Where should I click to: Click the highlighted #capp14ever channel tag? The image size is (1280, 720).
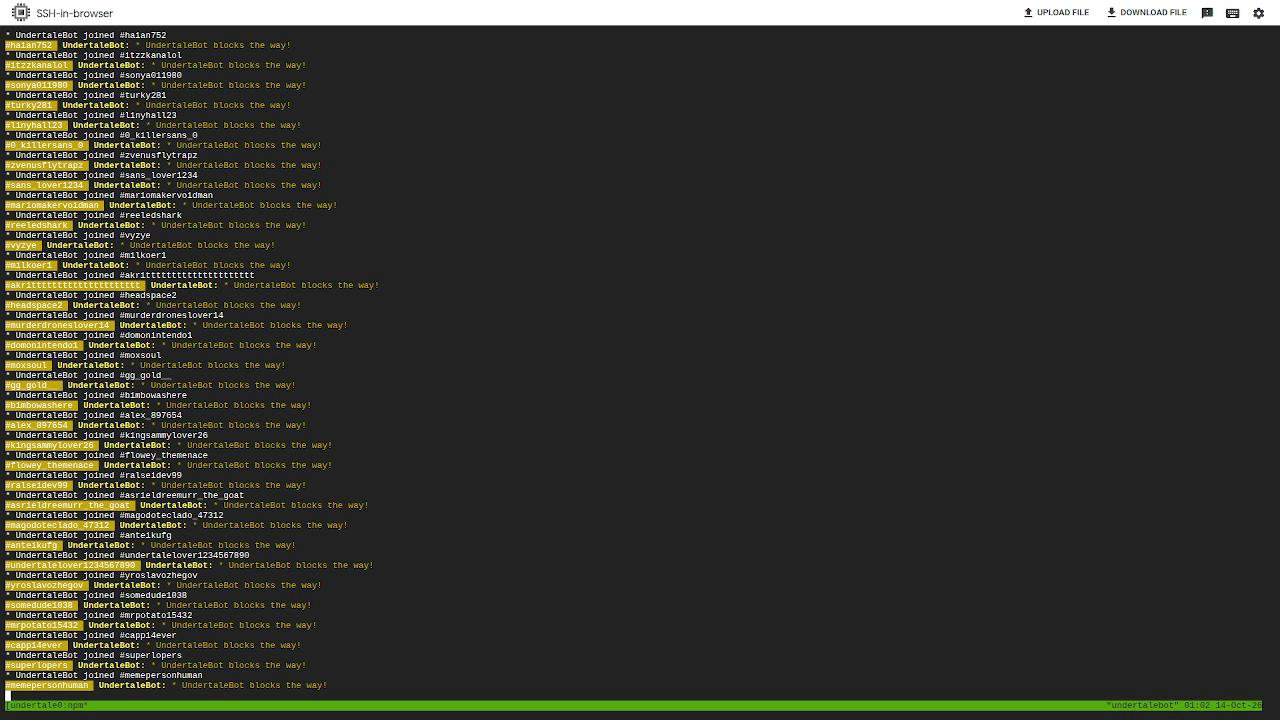point(35,645)
